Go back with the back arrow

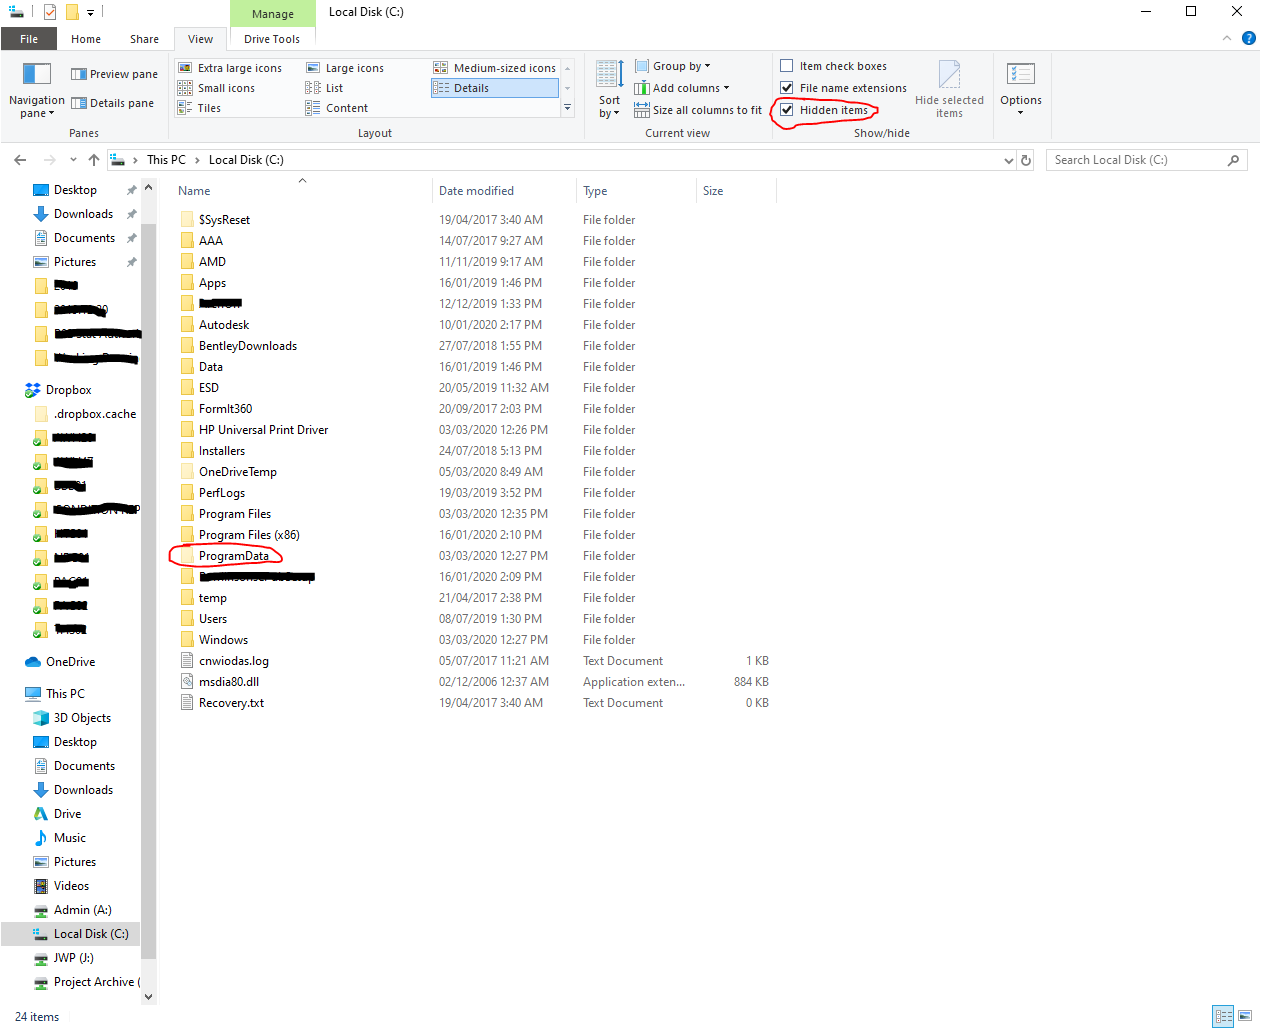click(x=20, y=160)
